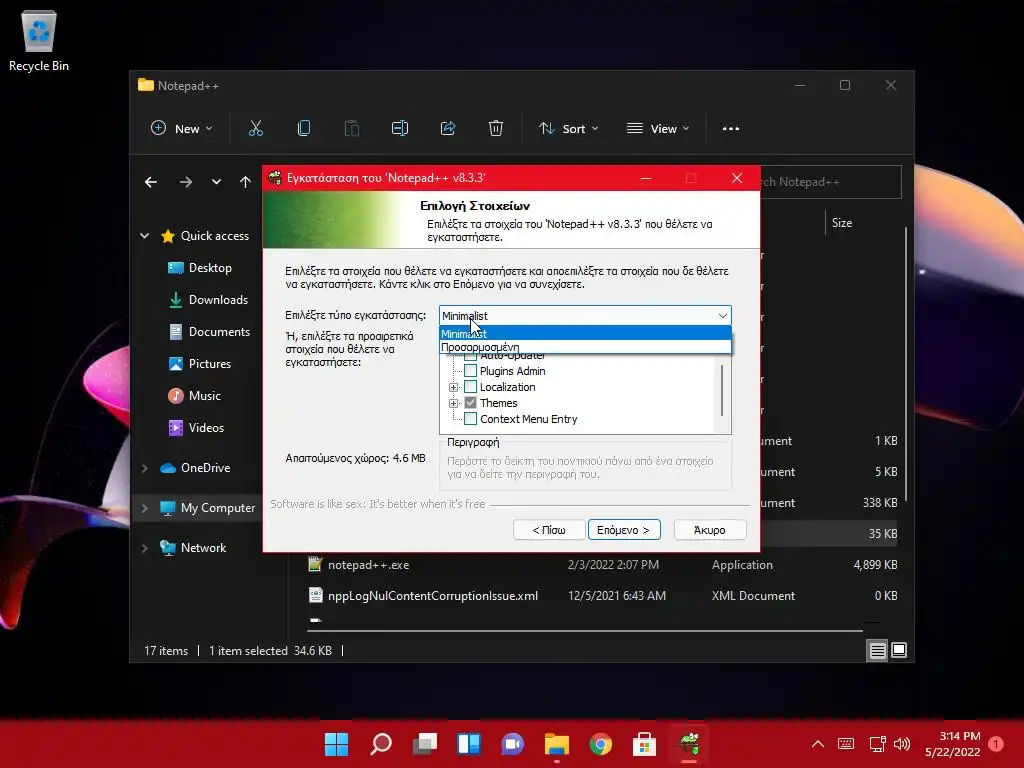Open the New dropdown in Explorer
Screen dimensions: 1024x768
[x=182, y=129]
